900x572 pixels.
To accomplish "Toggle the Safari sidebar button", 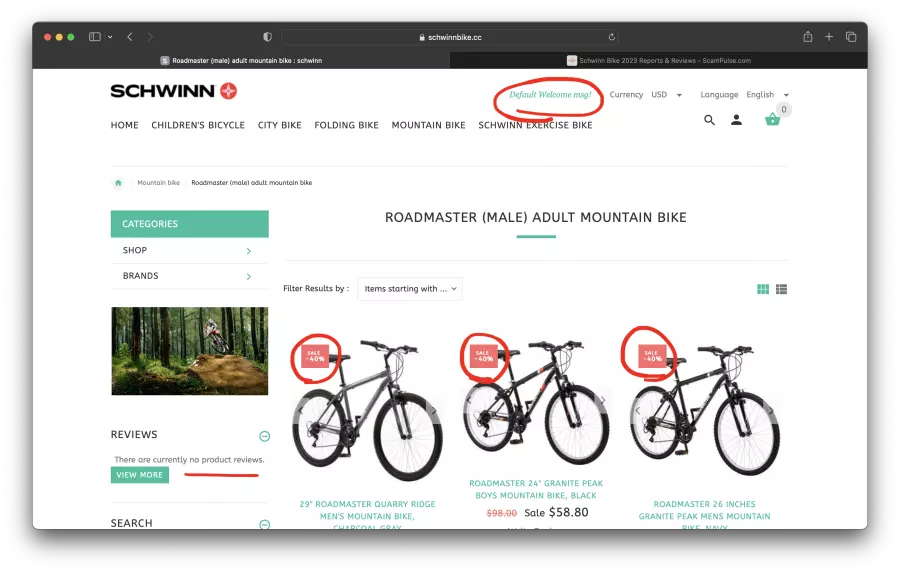I will pos(95,37).
